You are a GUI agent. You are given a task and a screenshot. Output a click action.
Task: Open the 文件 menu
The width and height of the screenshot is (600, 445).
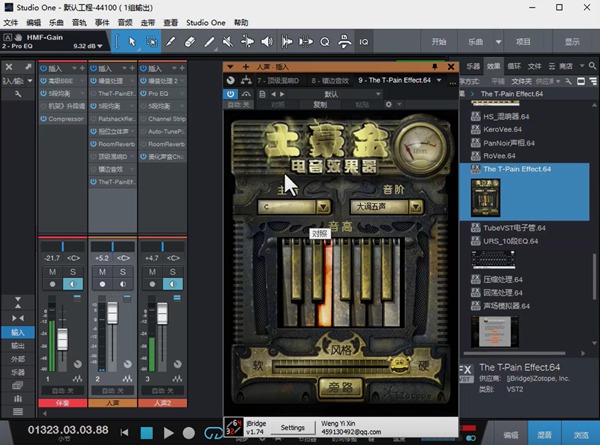click(x=11, y=23)
